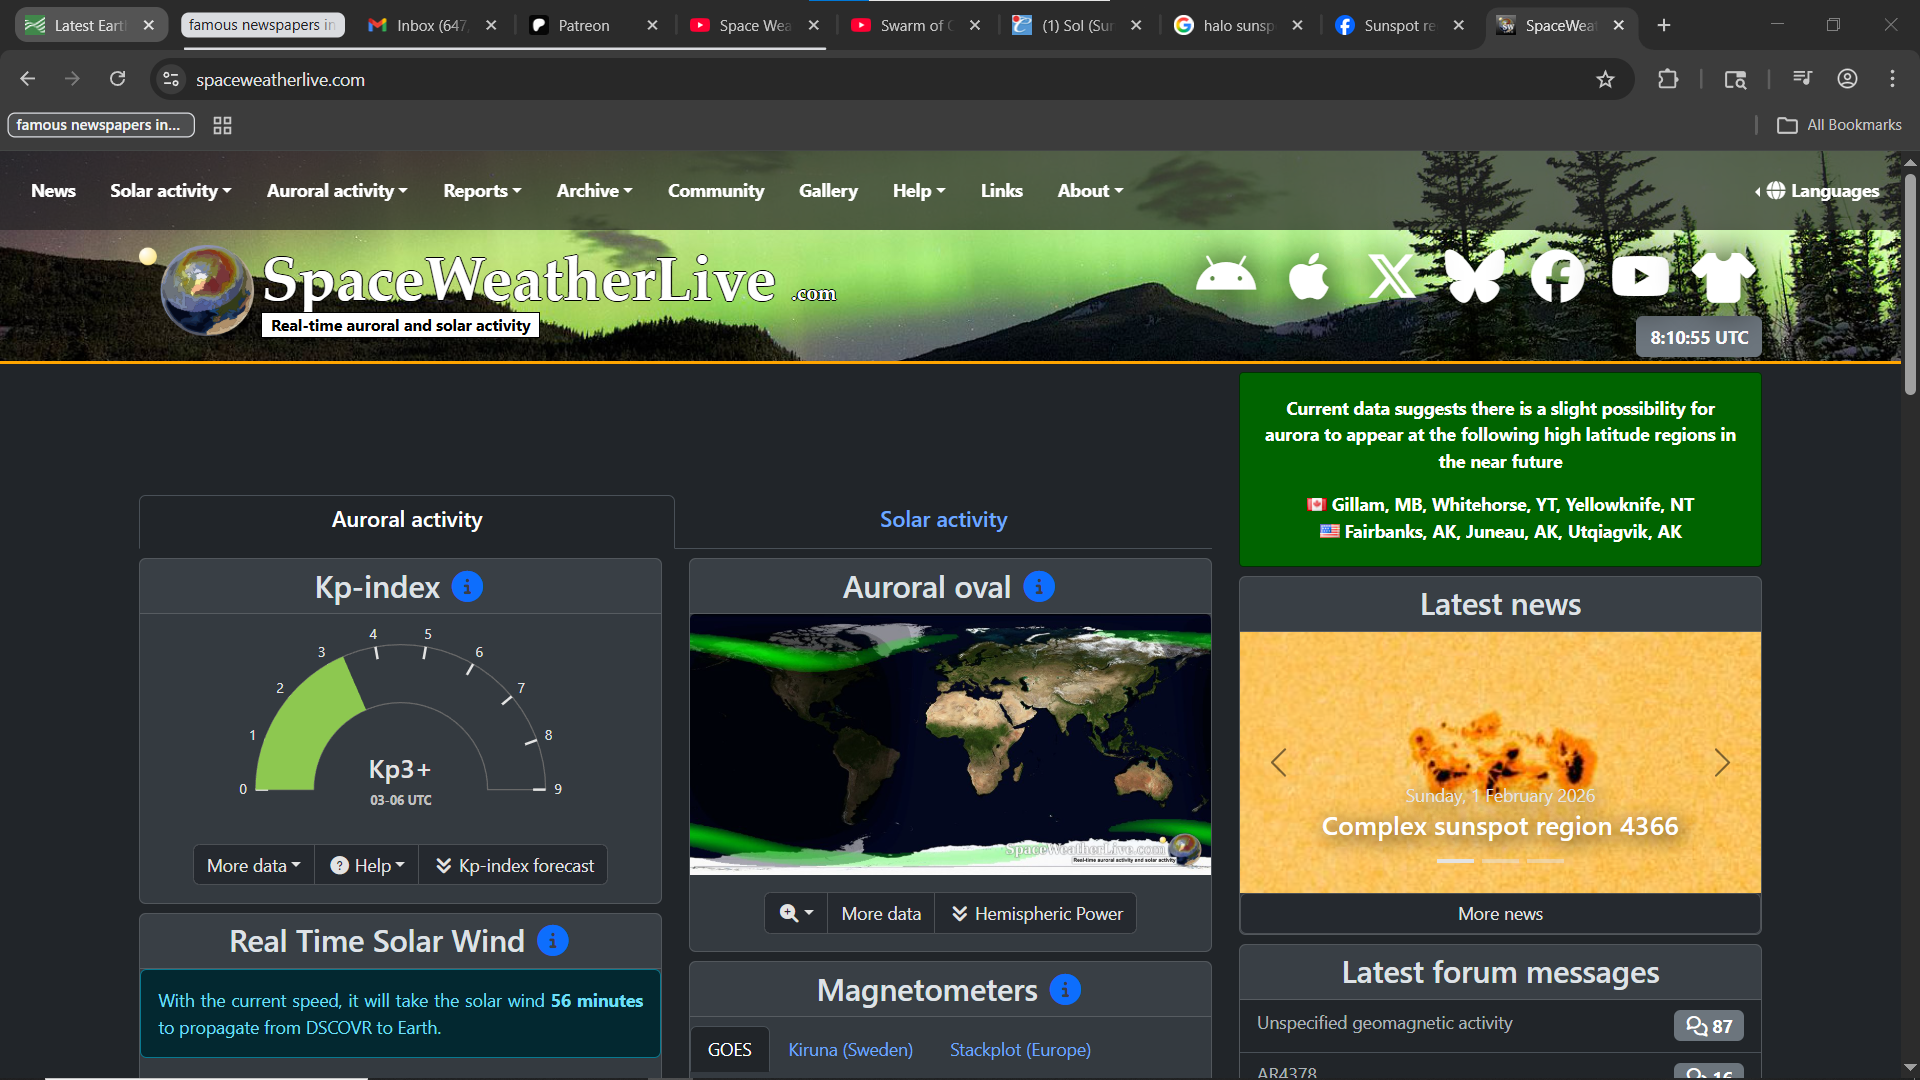Image resolution: width=1920 pixels, height=1080 pixels.
Task: Expand the Solar activity menu
Action: pyautogui.click(x=170, y=191)
